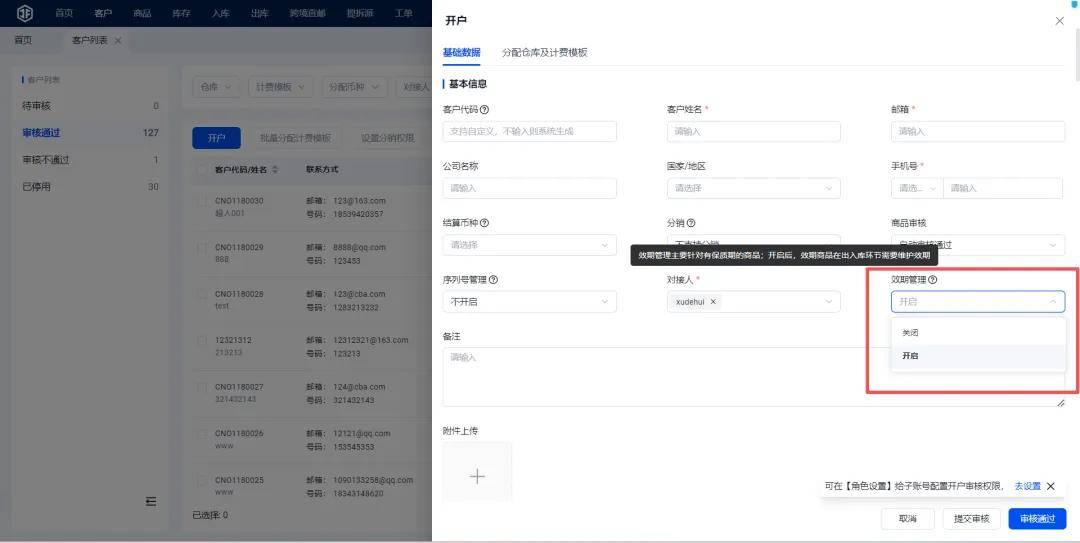1080x543 pixels.
Task: Check the row for CN01180029
Action: [202, 247]
